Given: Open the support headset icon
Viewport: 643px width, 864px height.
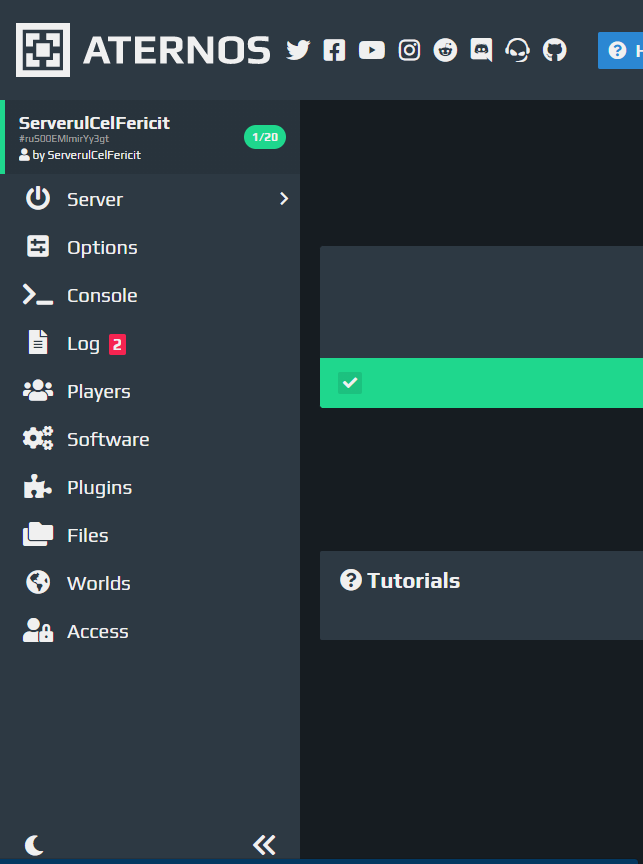Looking at the screenshot, I should (517, 50).
